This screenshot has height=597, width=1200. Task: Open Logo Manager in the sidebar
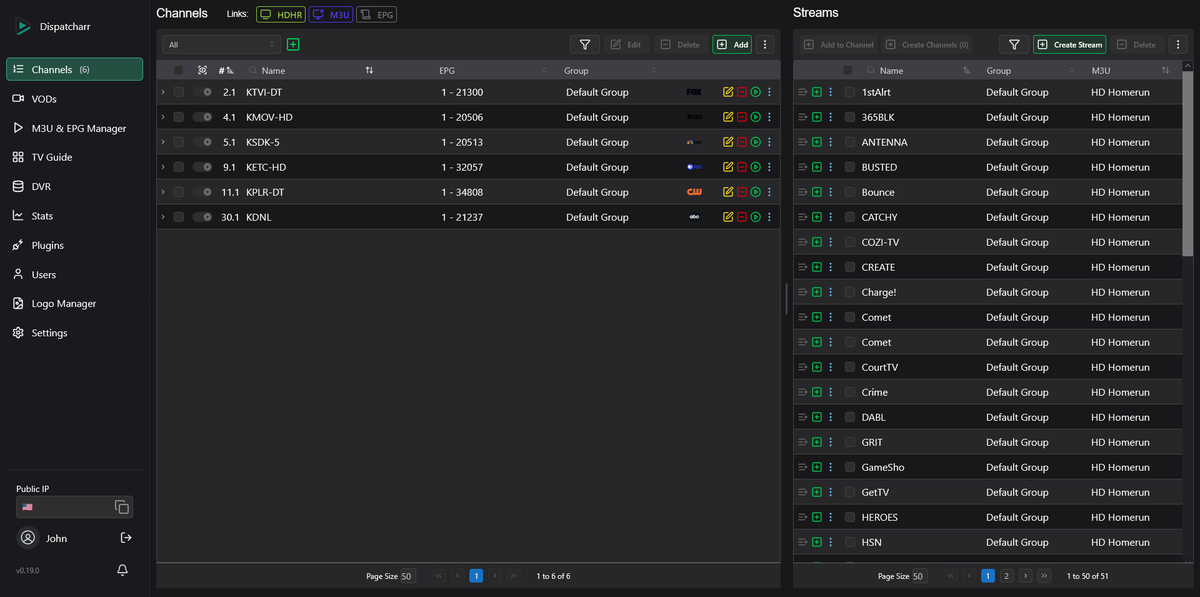tap(74, 303)
